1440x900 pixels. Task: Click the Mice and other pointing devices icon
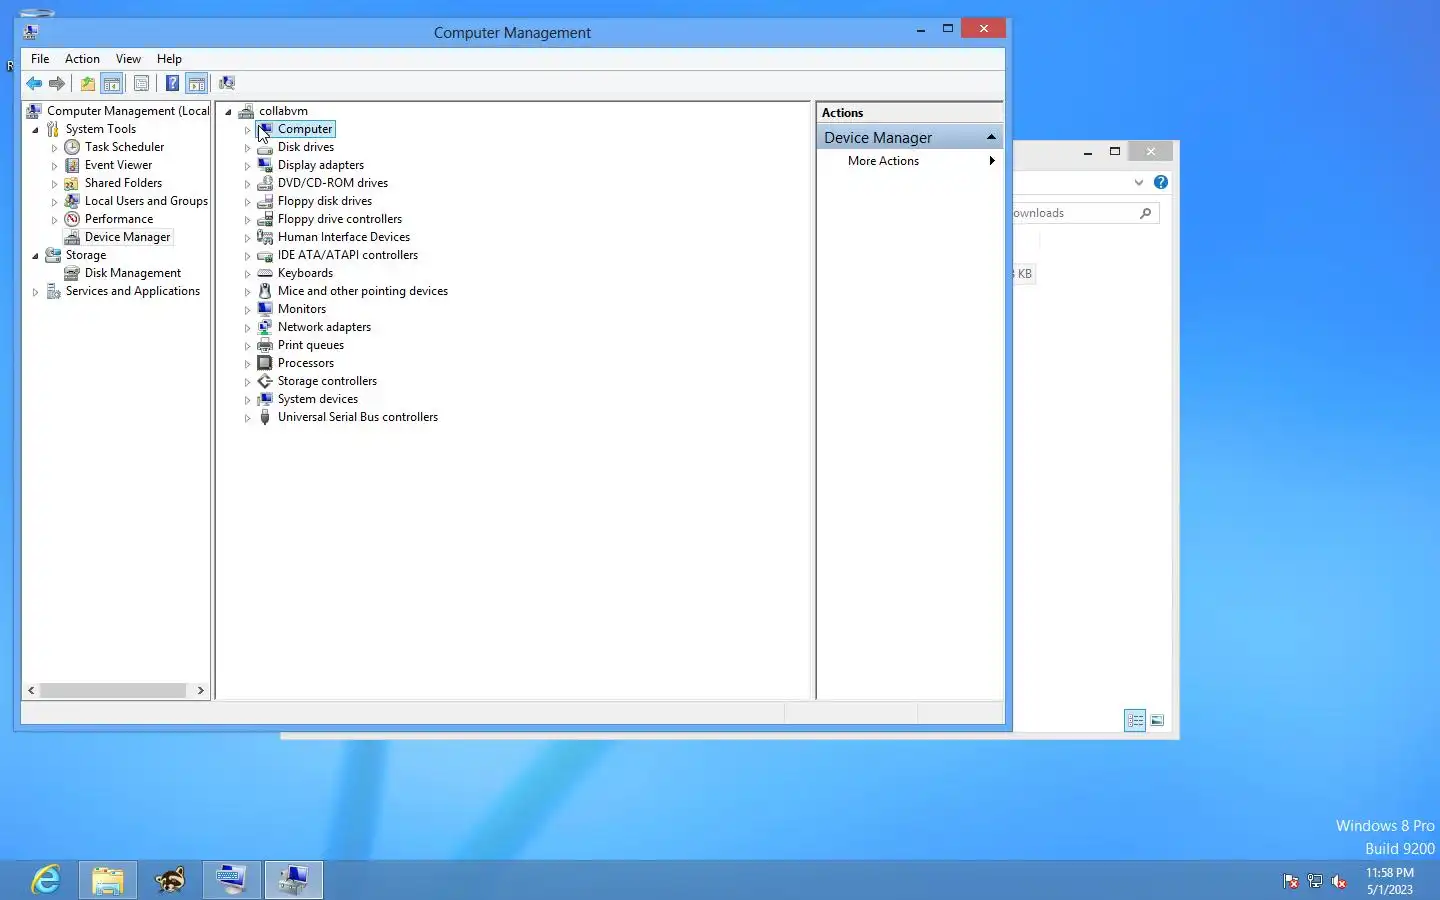265,291
